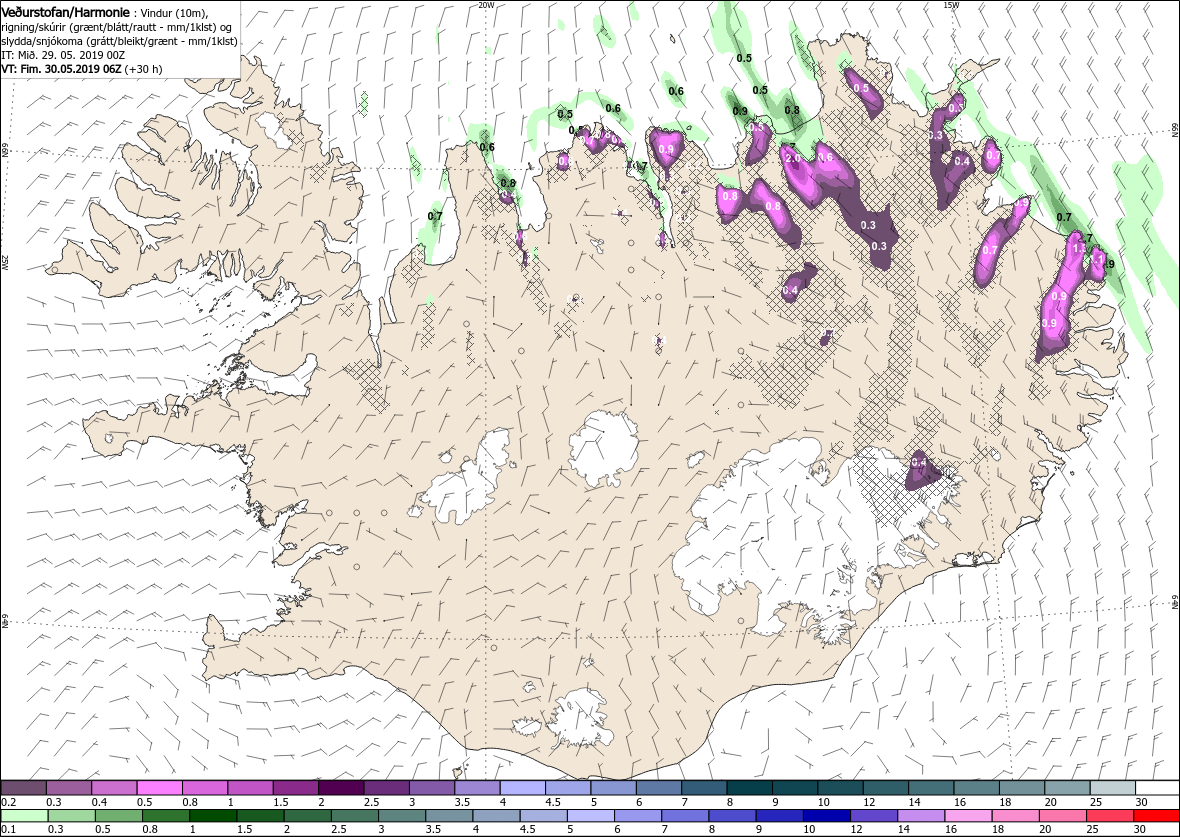1180x837 pixels.
Task: Pick the darkest purple 2–2.5 upper legend swatch
Action: (x=342, y=788)
